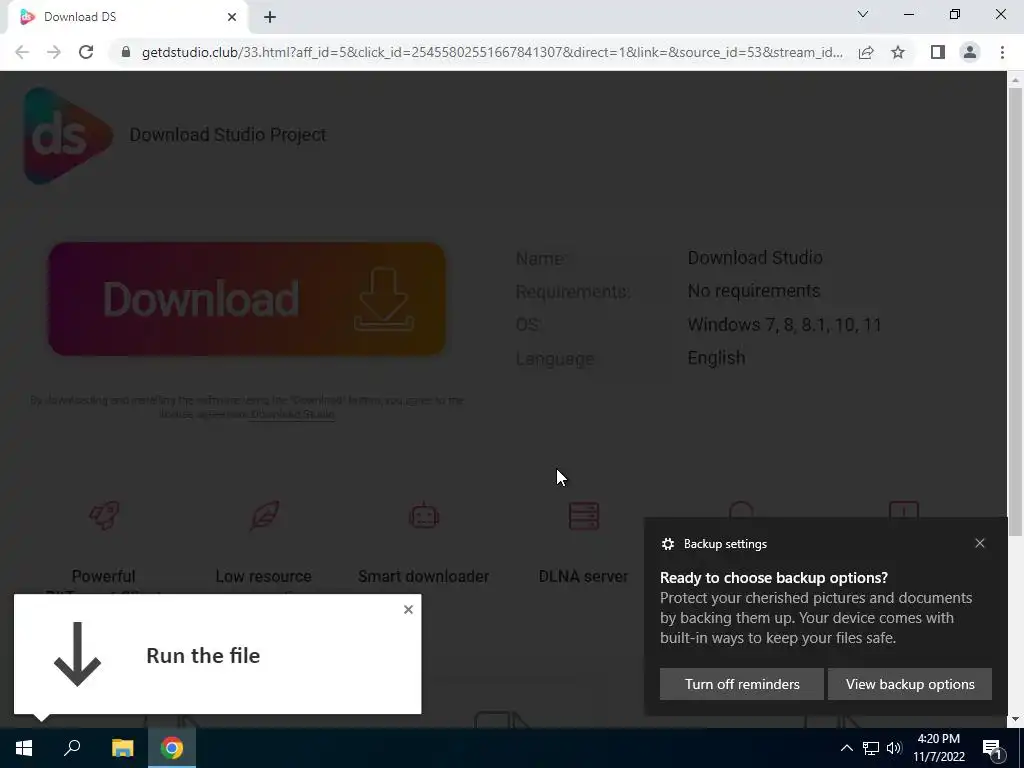Click the 'No requirements' value
Viewport: 1024px width, 768px height.
(x=754, y=291)
